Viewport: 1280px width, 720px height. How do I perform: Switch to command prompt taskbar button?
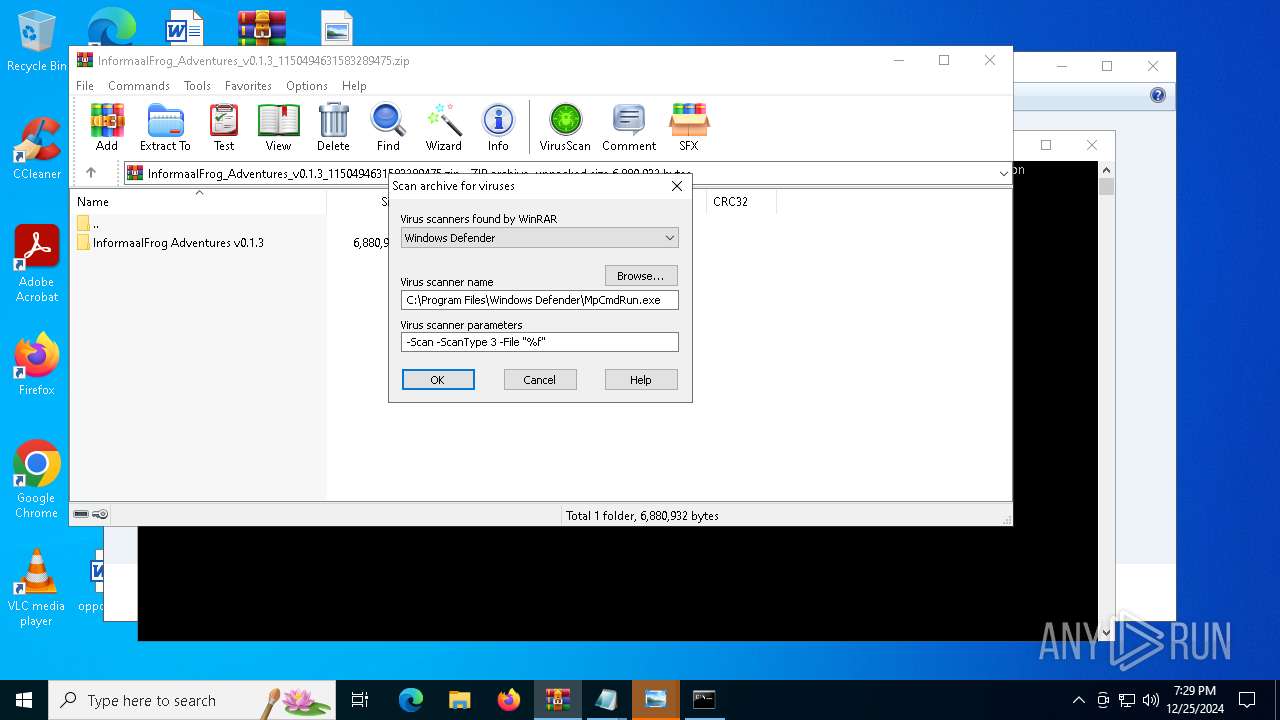pos(704,700)
